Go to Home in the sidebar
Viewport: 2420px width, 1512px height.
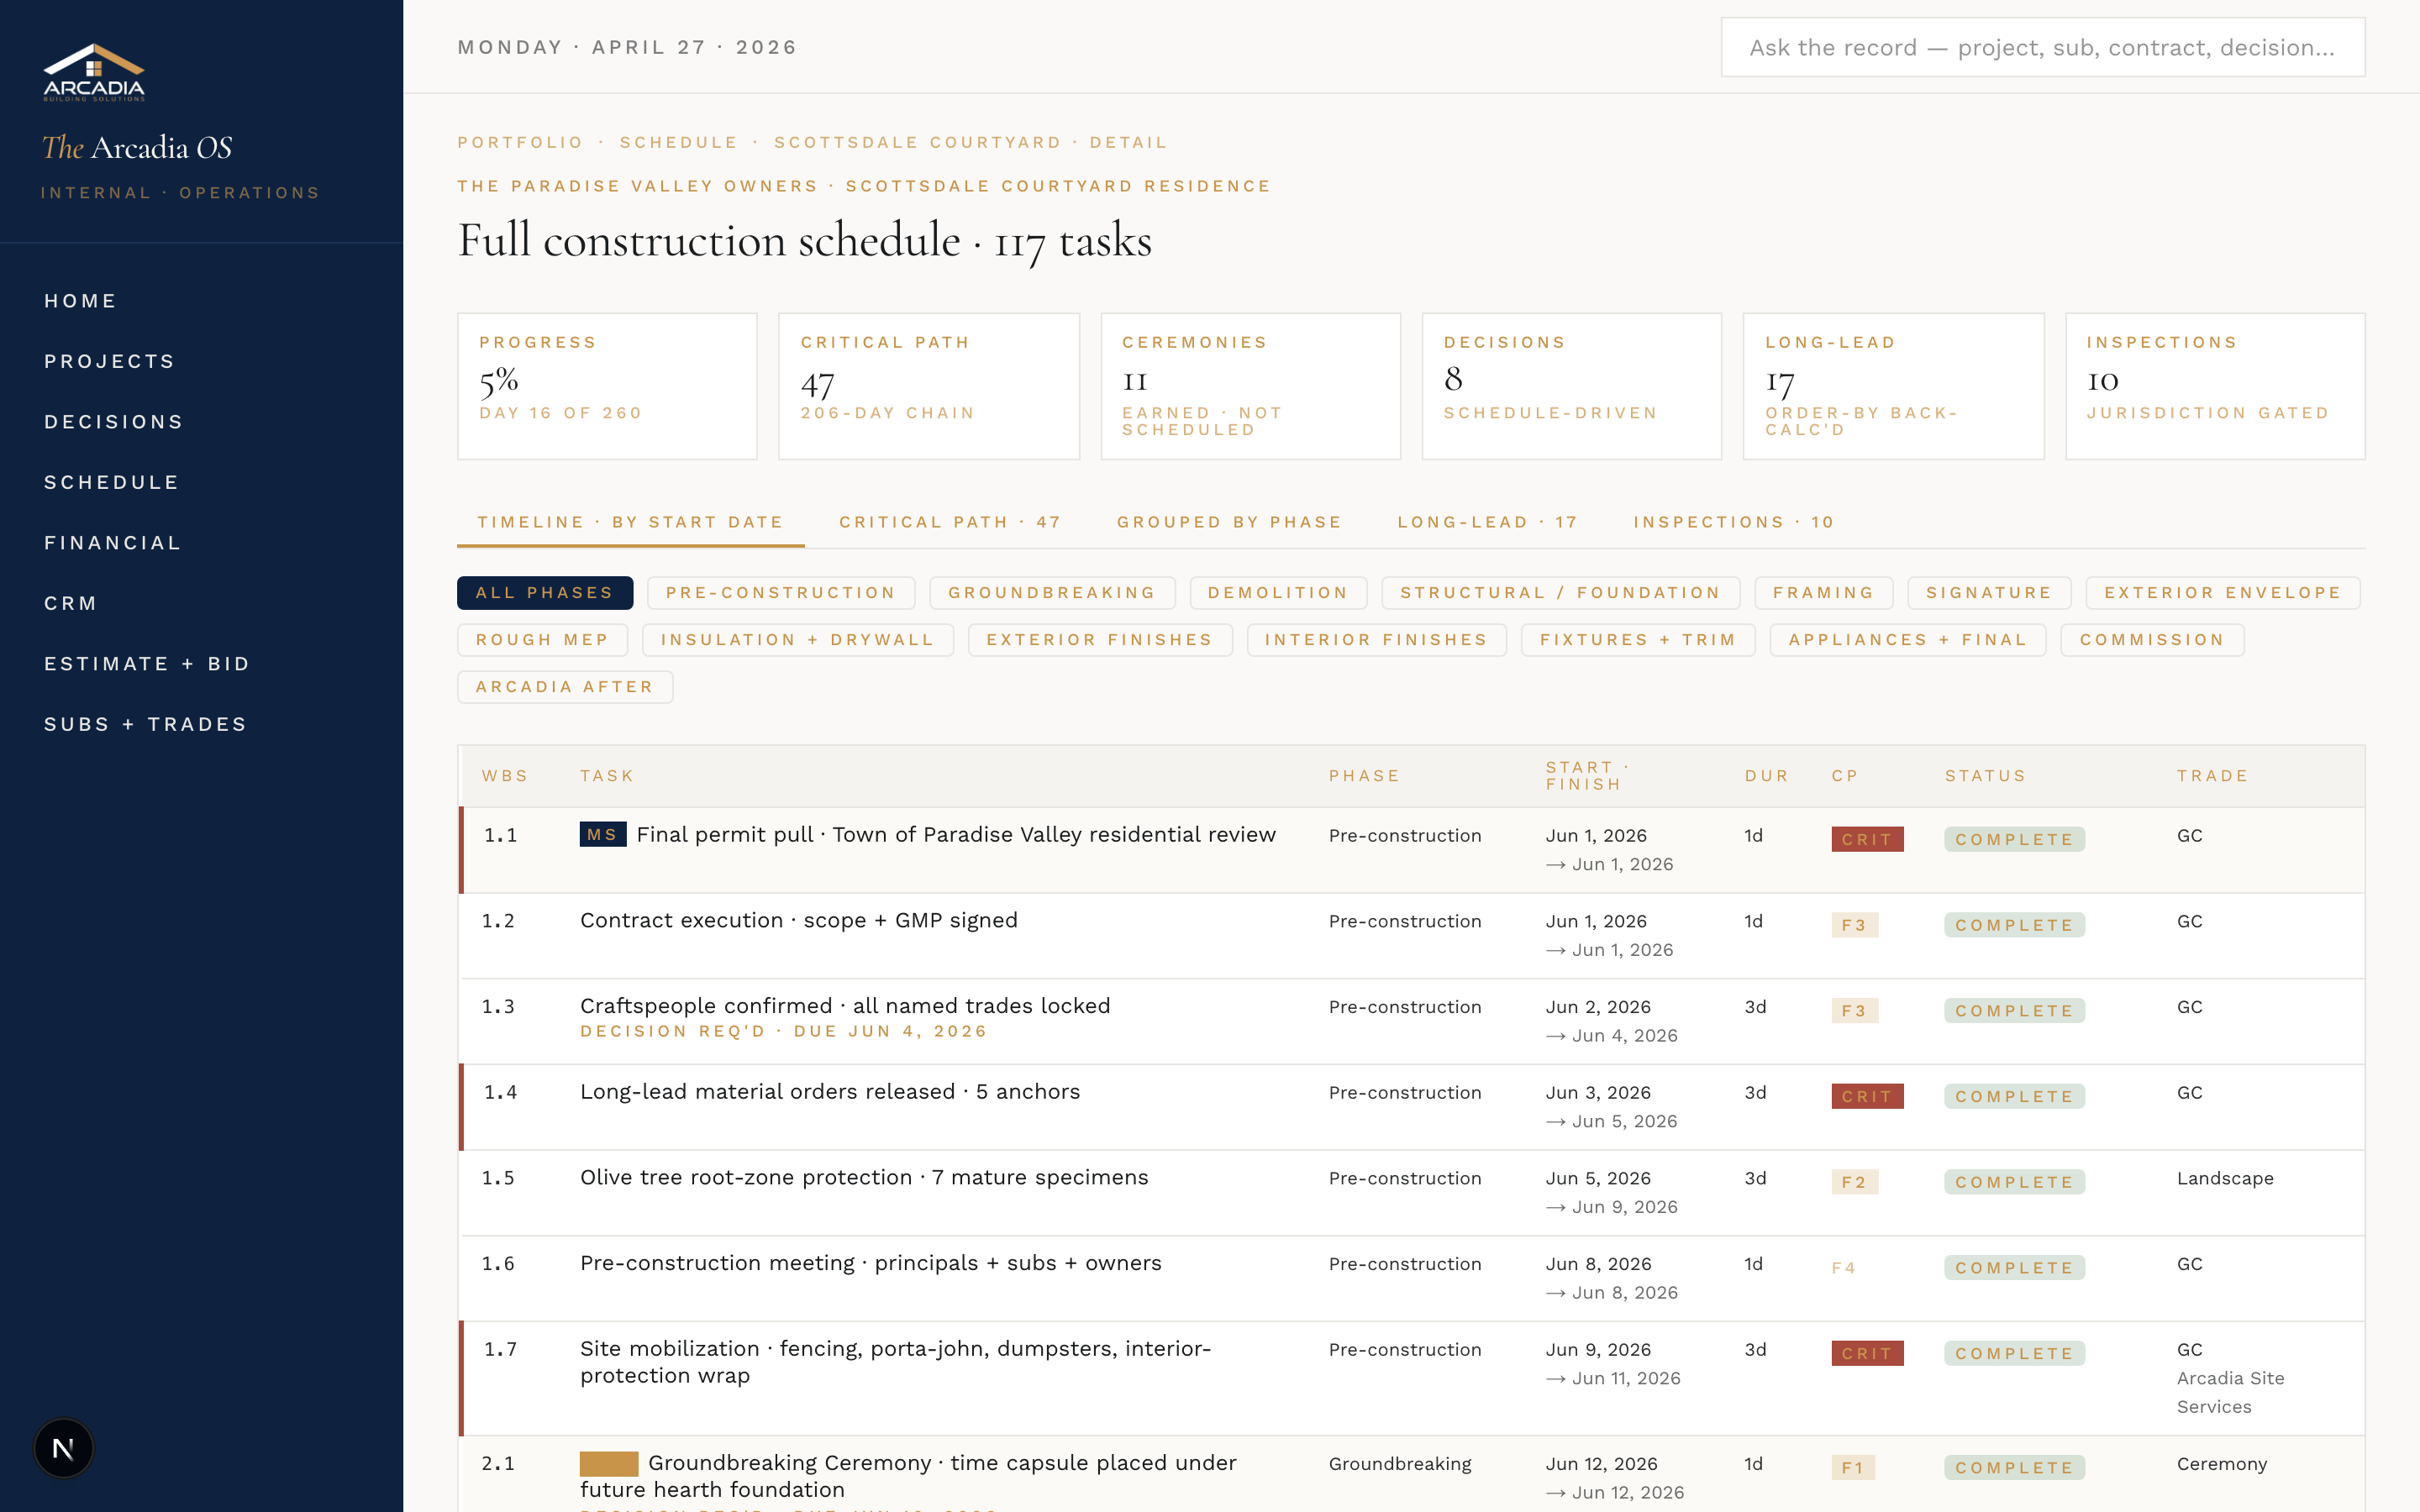point(80,301)
